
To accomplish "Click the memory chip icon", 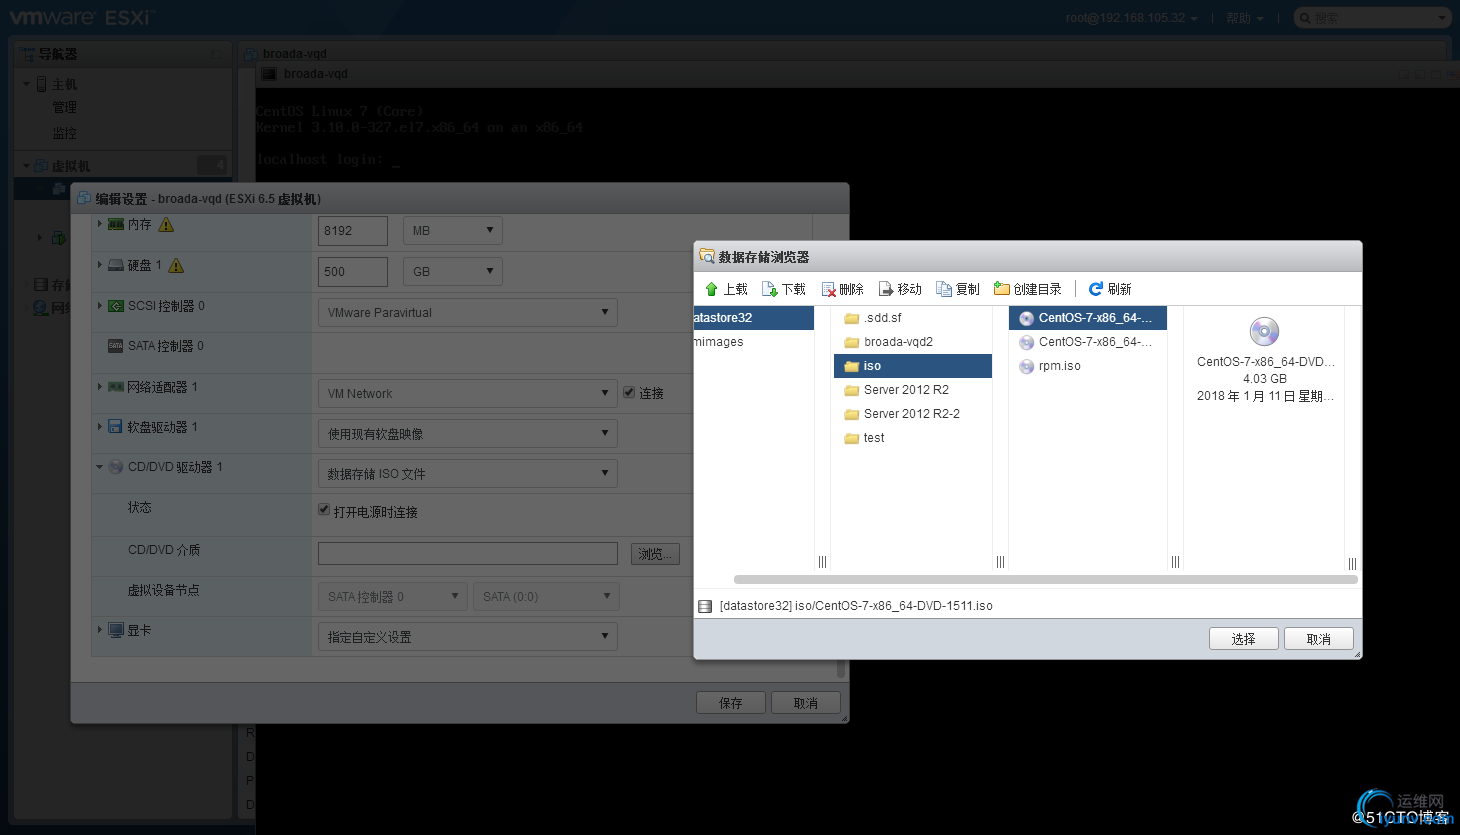I will click(x=116, y=224).
